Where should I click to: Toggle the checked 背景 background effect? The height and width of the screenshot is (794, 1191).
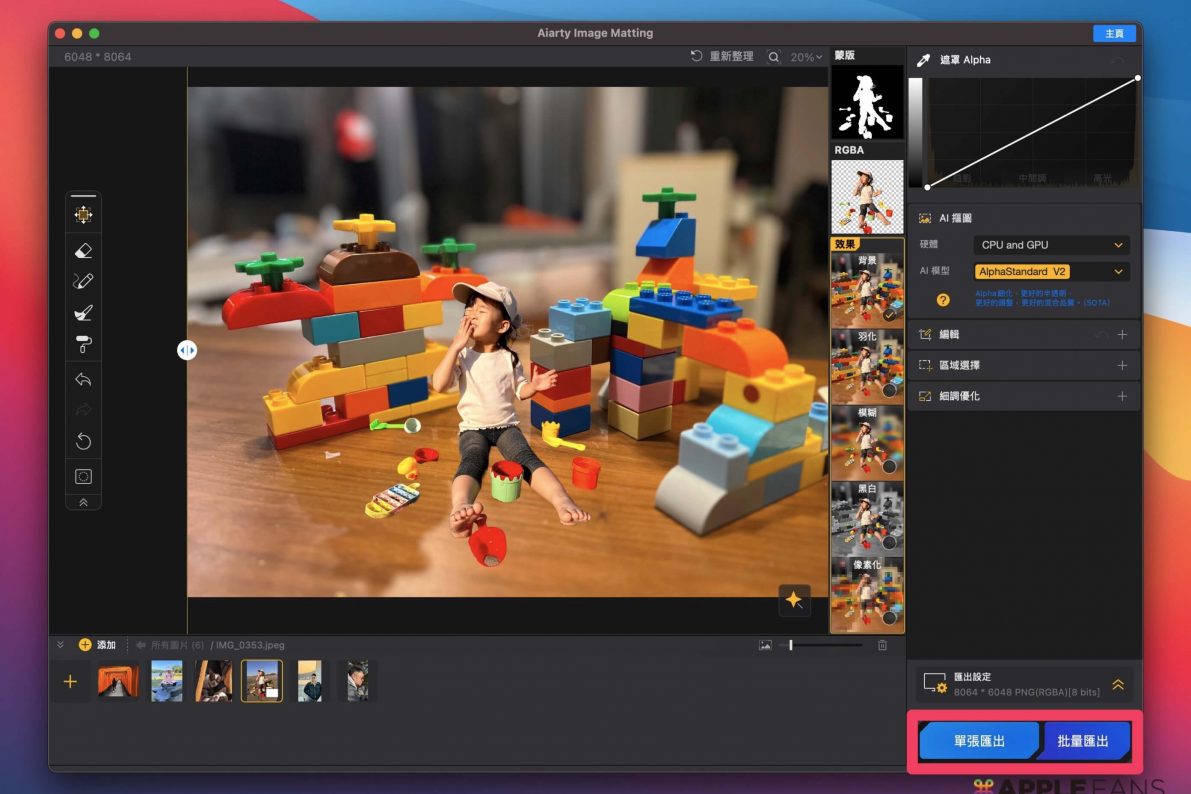coord(889,314)
